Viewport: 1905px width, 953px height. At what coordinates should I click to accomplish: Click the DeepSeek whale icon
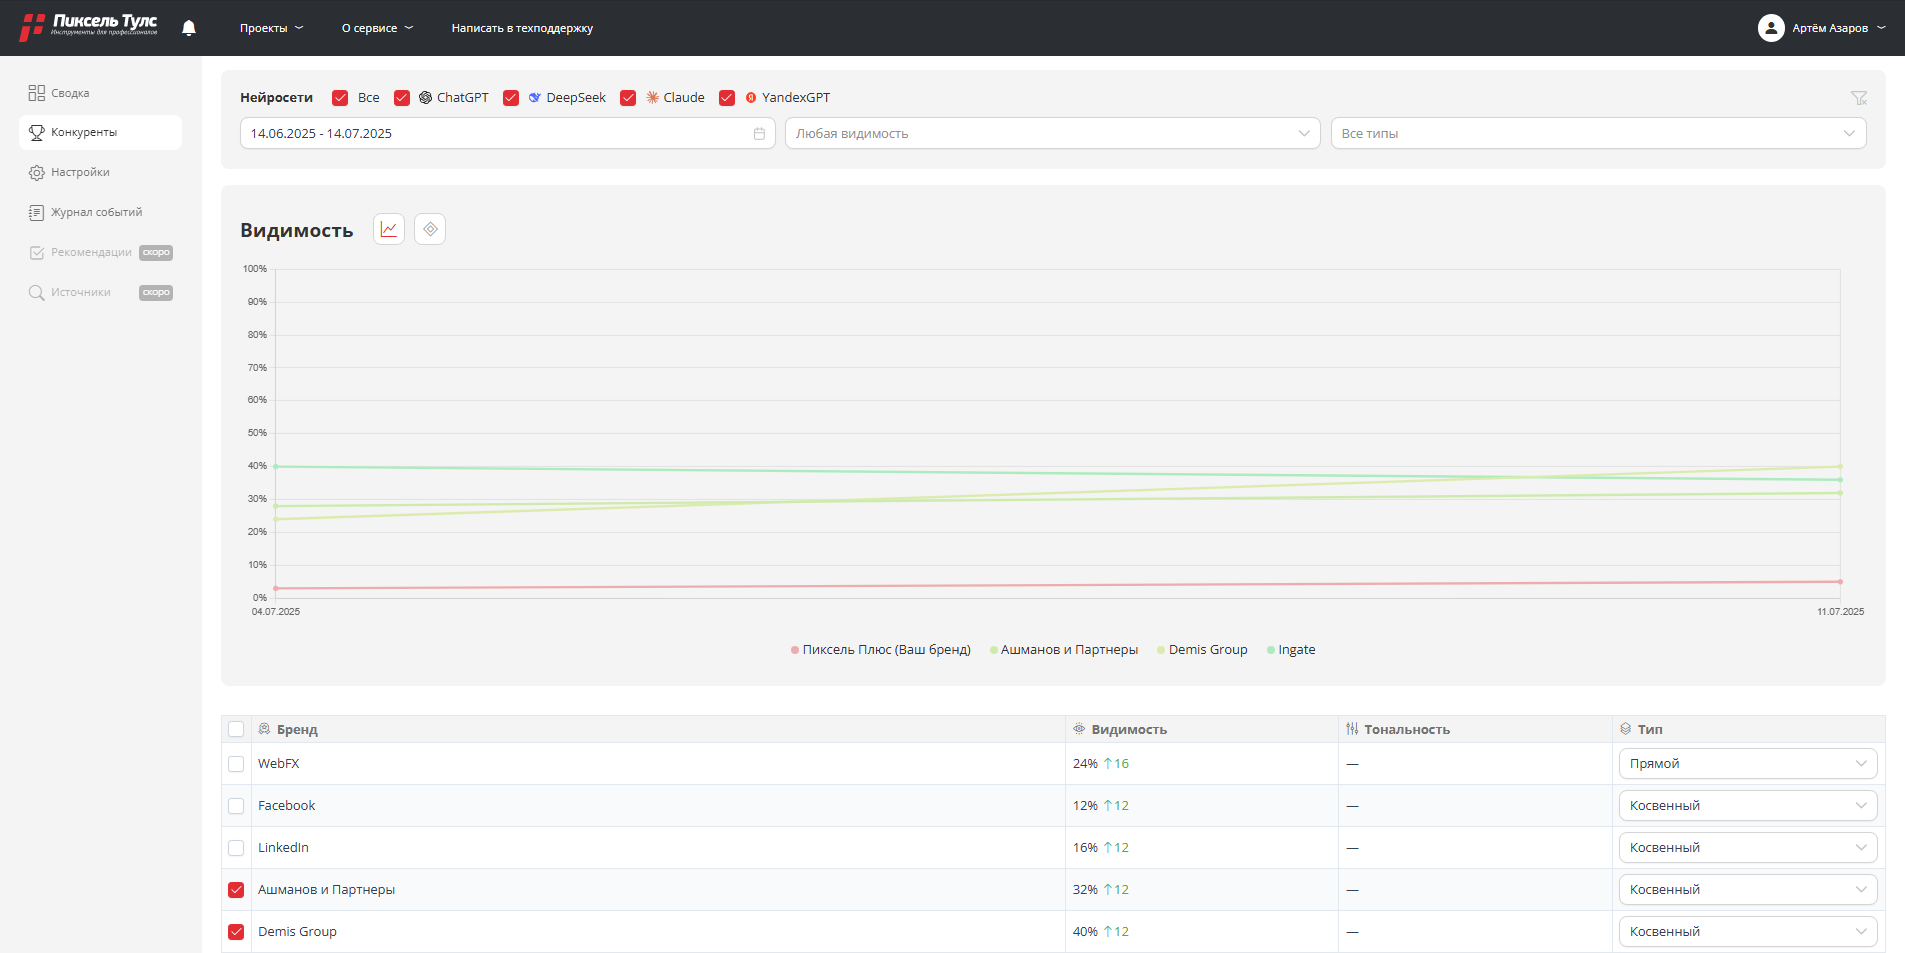click(535, 98)
